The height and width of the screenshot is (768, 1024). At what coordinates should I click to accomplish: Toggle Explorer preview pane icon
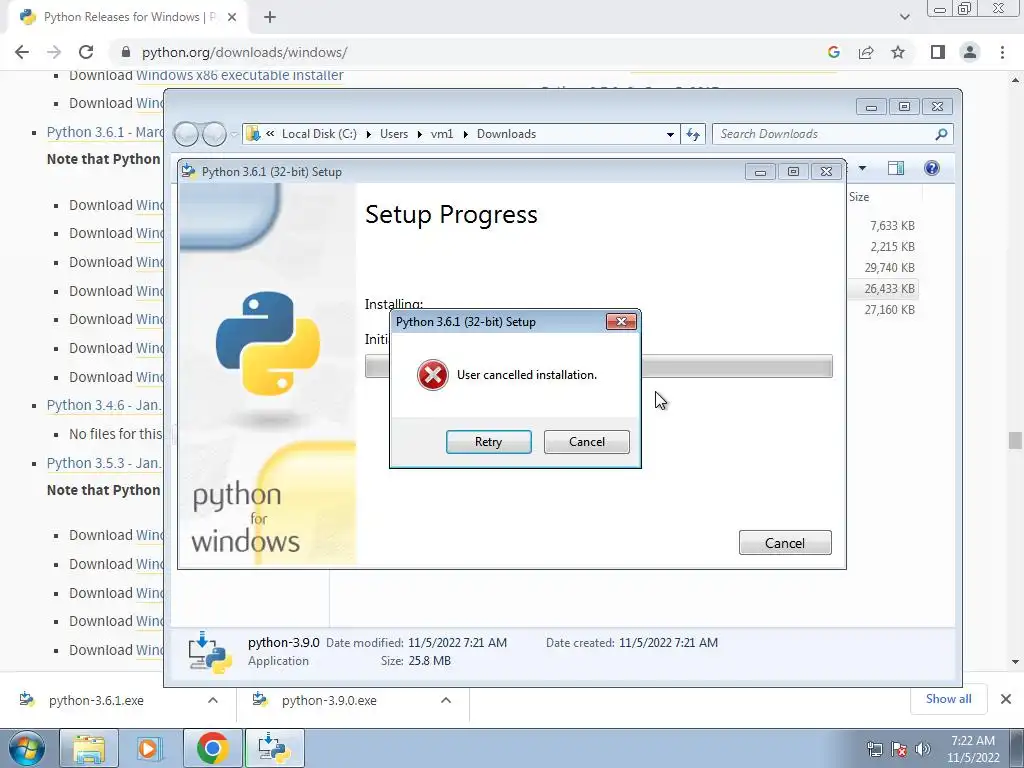[x=895, y=168]
